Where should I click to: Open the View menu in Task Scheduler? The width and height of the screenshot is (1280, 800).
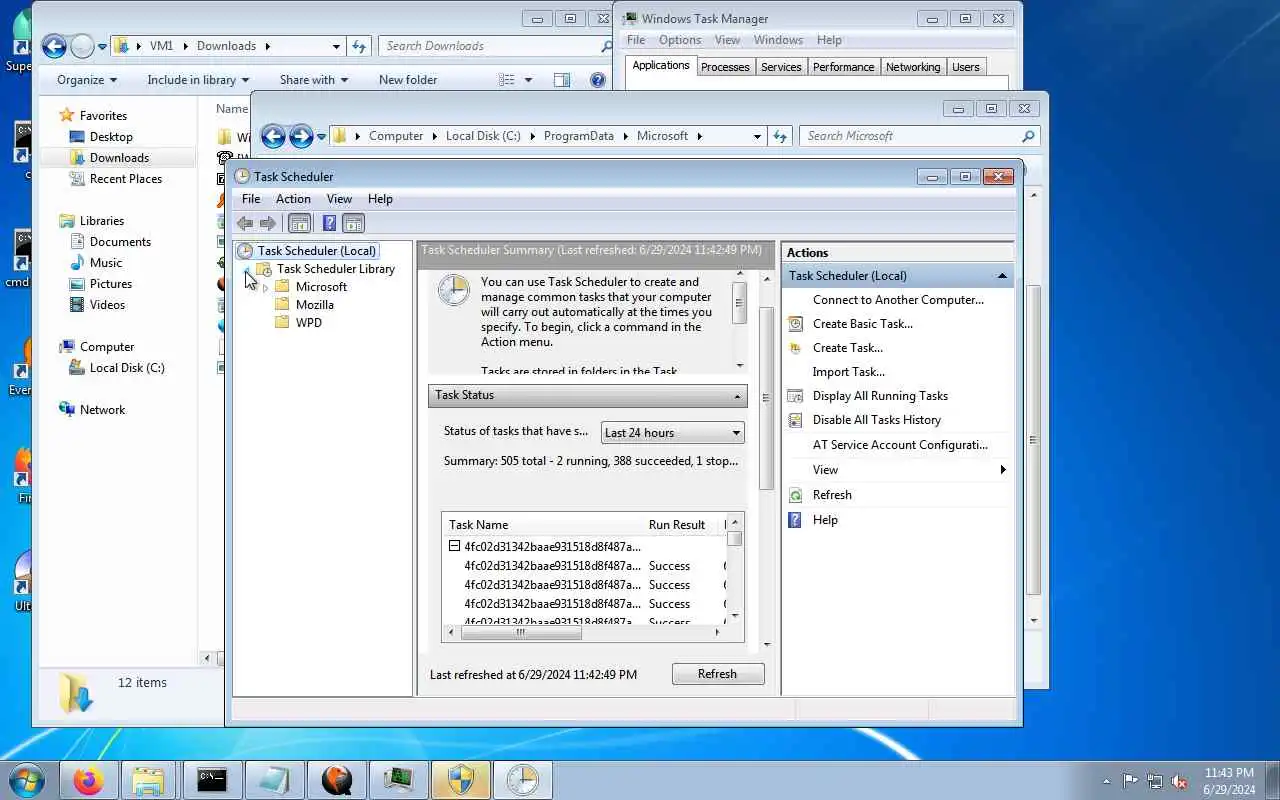339,199
